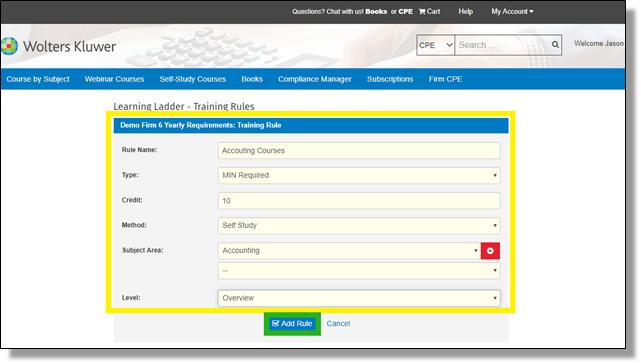Open Webinar Courses menu
641x364 pixels.
(x=114, y=79)
